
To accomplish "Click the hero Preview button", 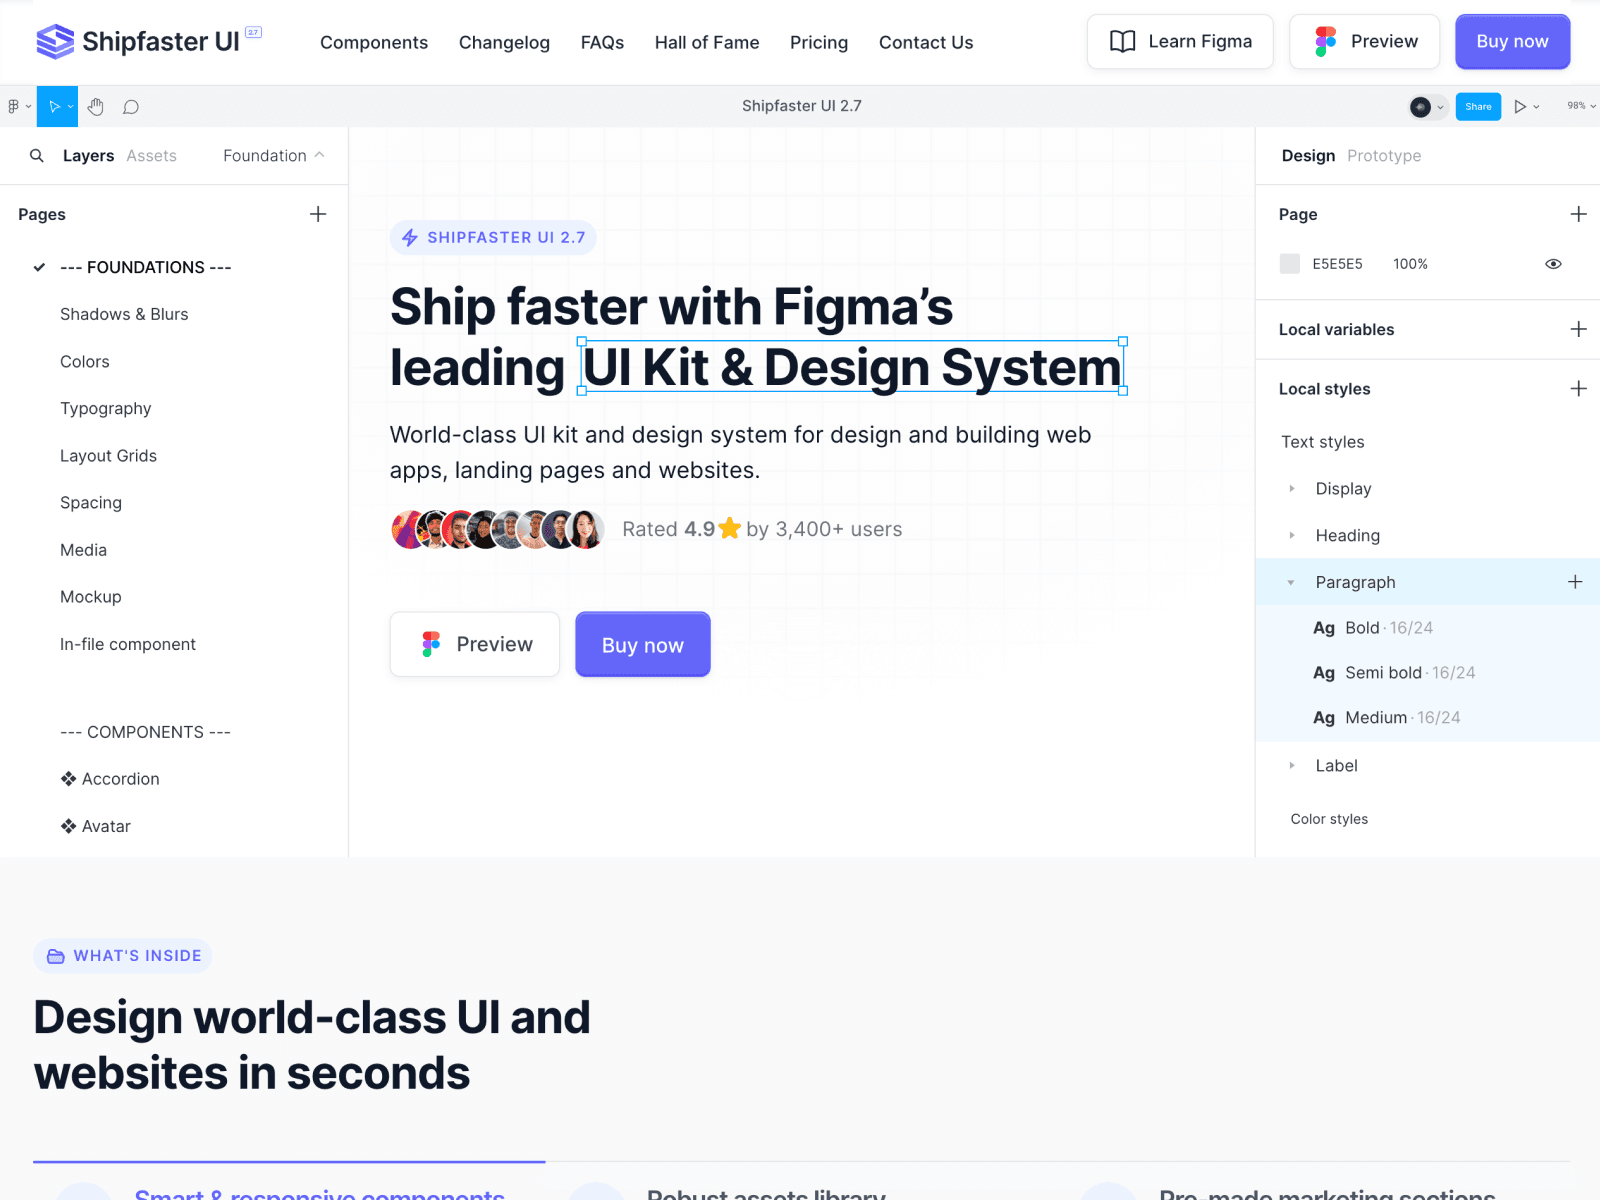I will (x=475, y=644).
